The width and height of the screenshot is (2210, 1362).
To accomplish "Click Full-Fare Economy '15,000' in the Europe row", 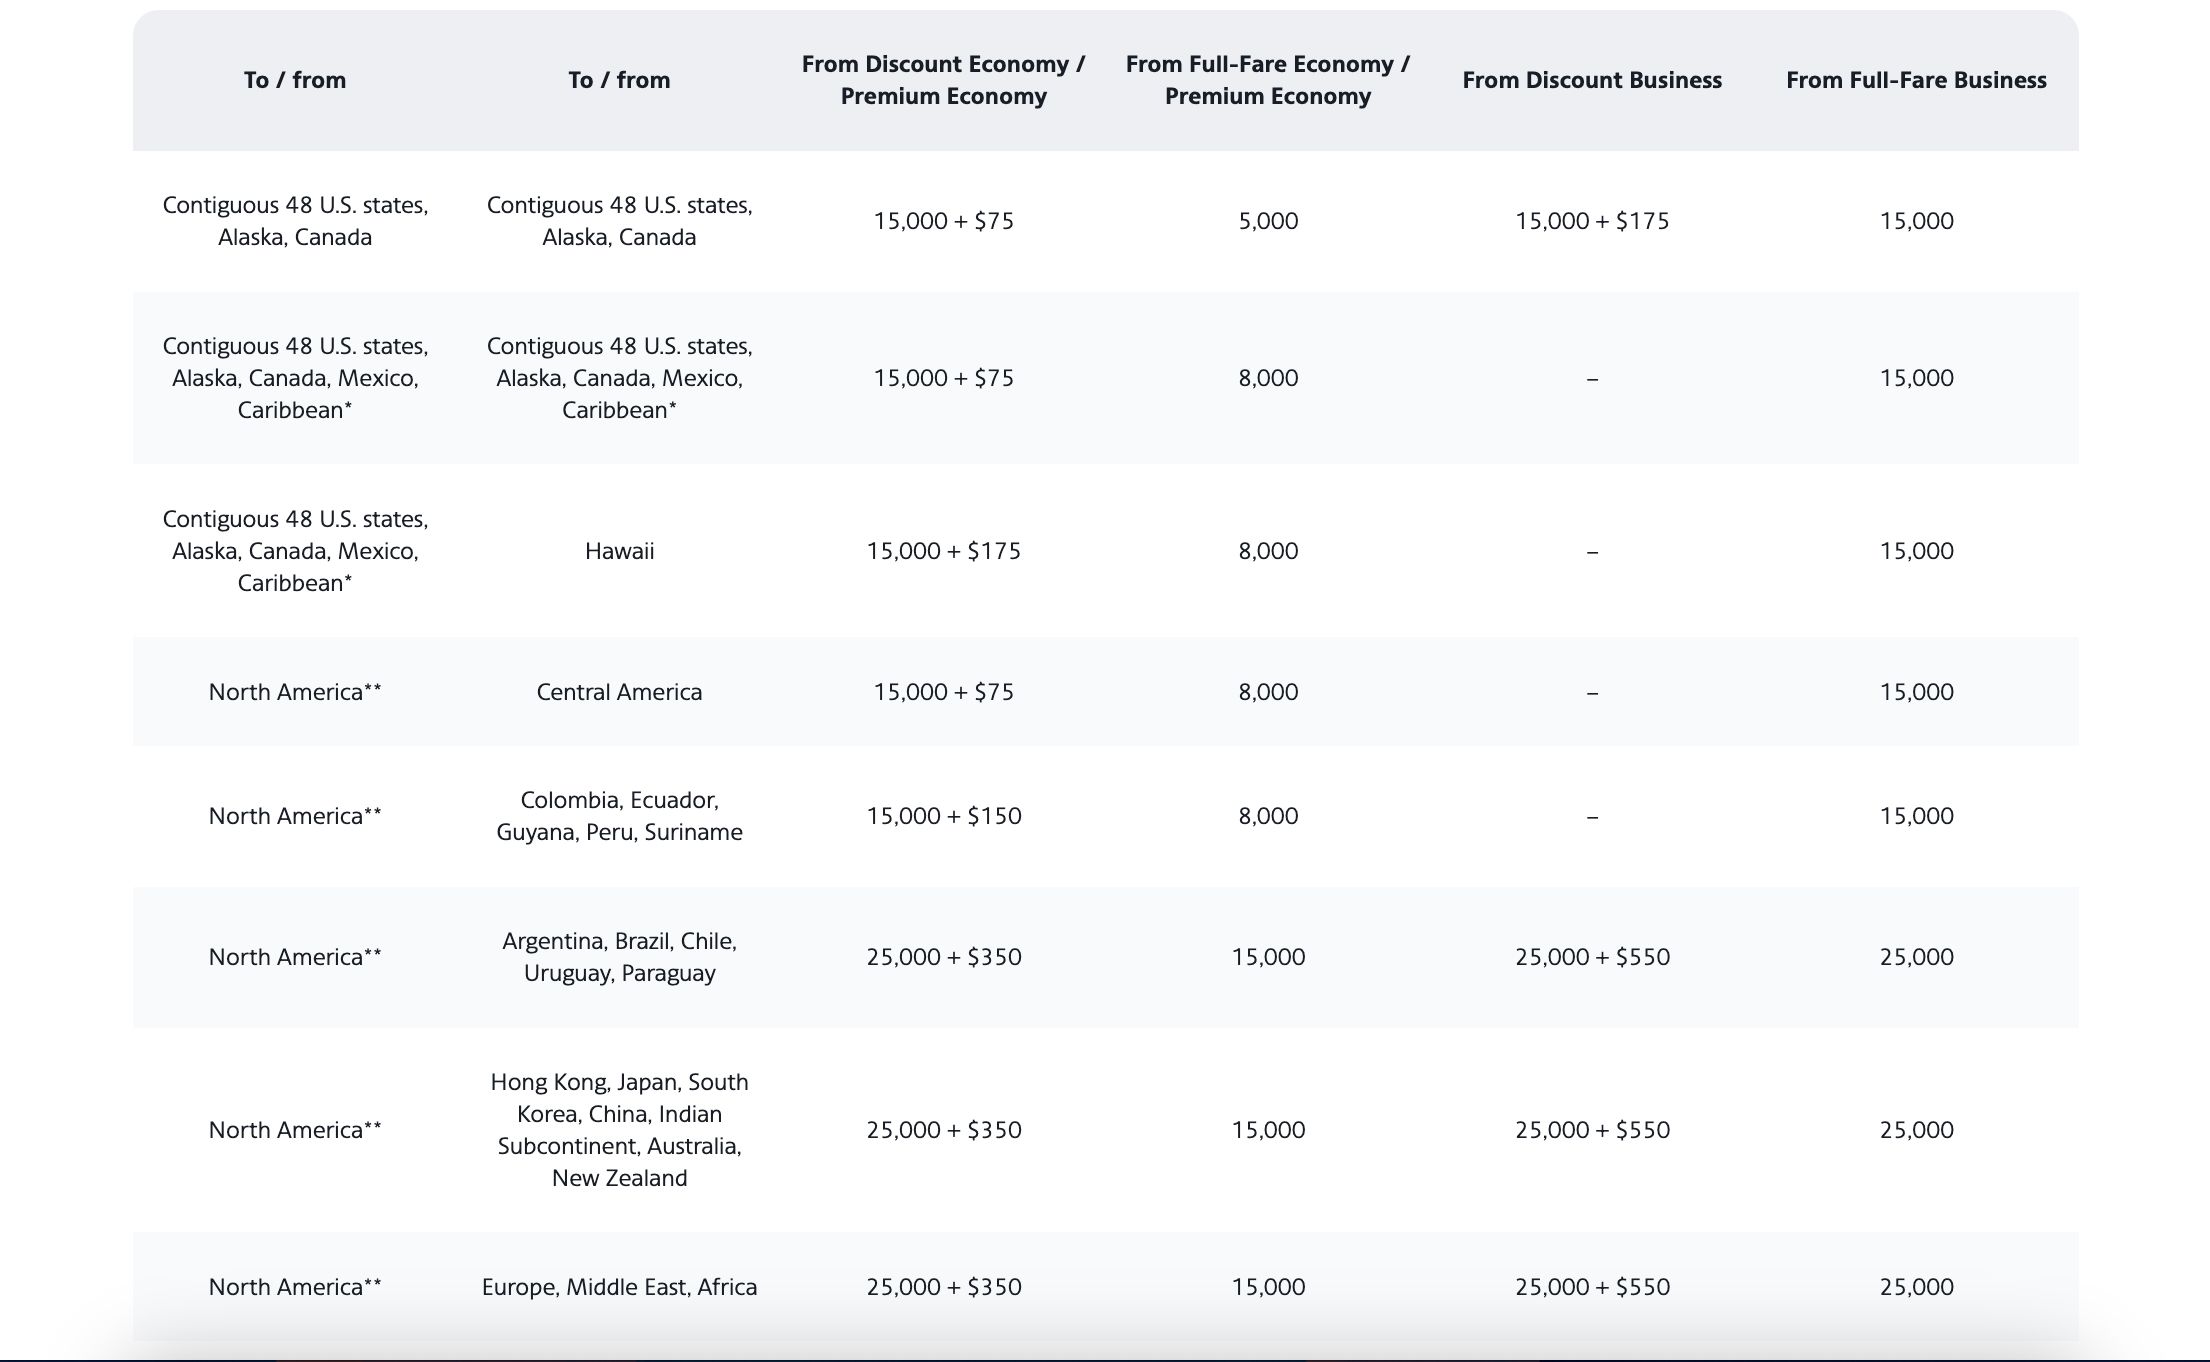I will (1268, 1287).
